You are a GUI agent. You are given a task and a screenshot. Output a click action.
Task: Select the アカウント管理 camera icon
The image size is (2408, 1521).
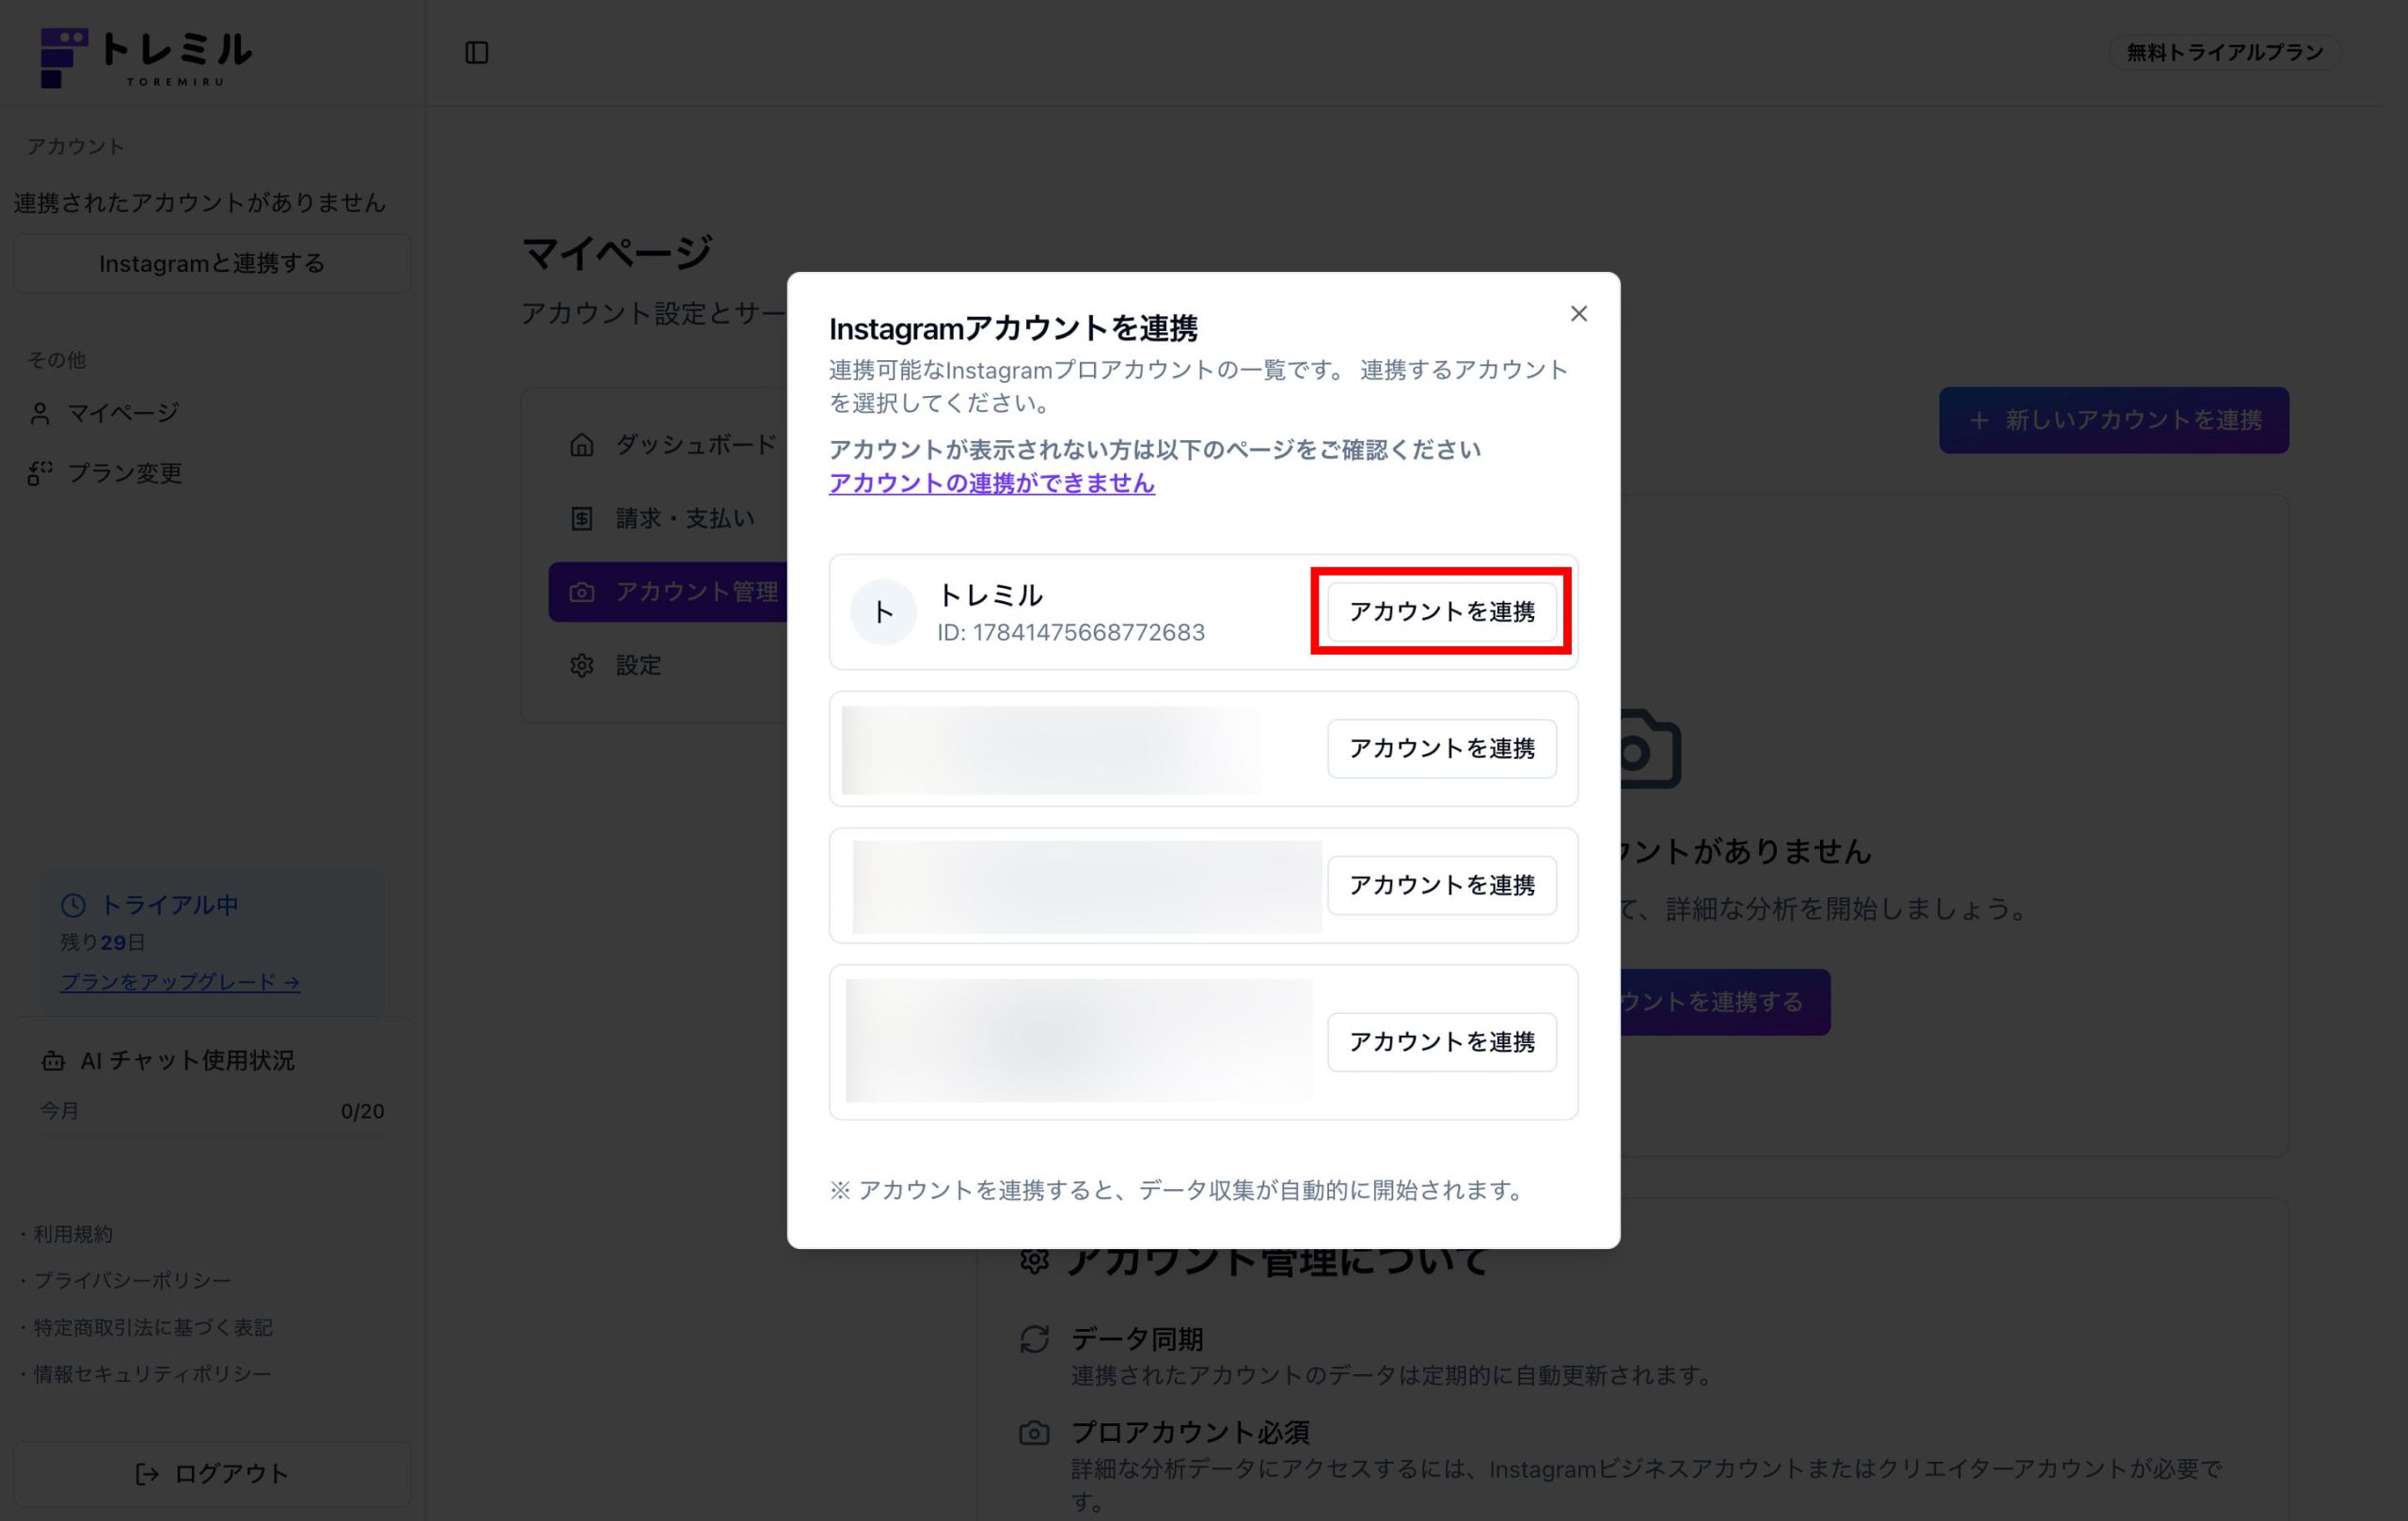(x=582, y=592)
